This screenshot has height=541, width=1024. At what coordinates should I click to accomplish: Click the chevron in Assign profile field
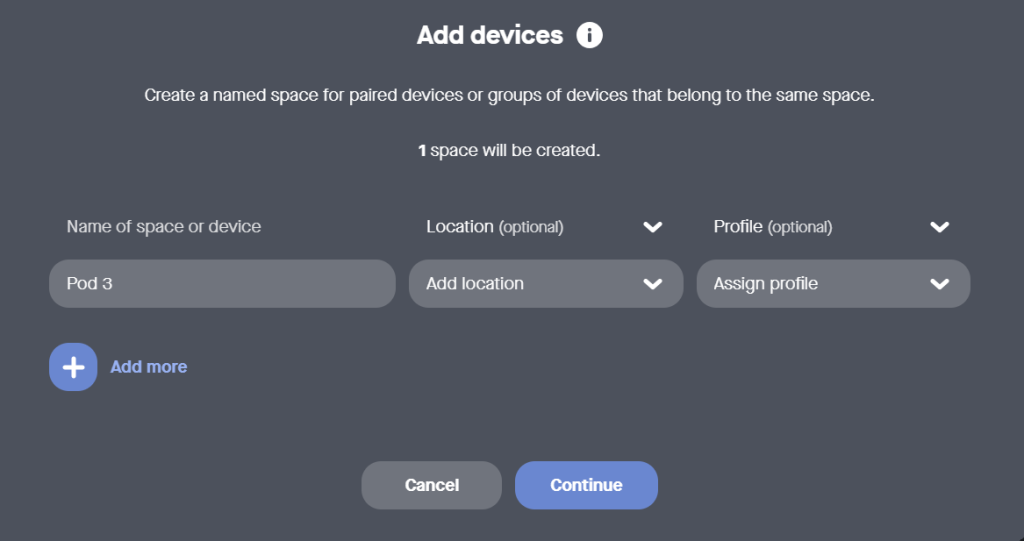tap(939, 284)
